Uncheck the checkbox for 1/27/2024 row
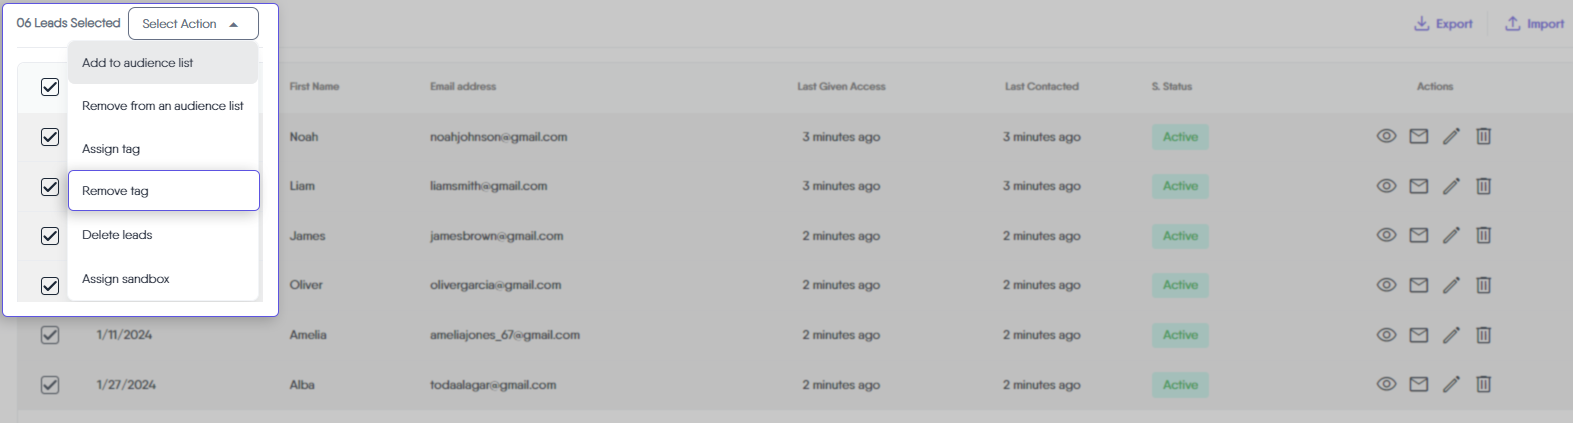 click(x=50, y=384)
